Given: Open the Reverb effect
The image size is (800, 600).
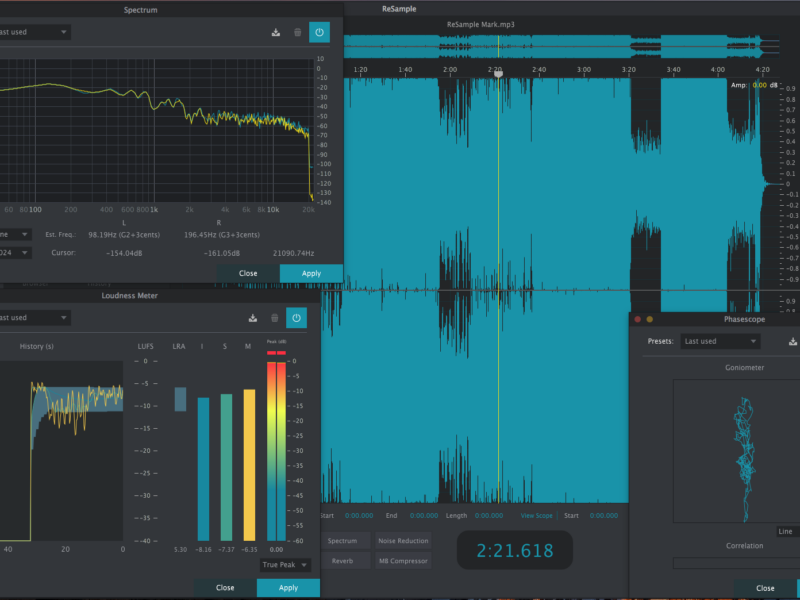Looking at the screenshot, I should pyautogui.click(x=342, y=561).
